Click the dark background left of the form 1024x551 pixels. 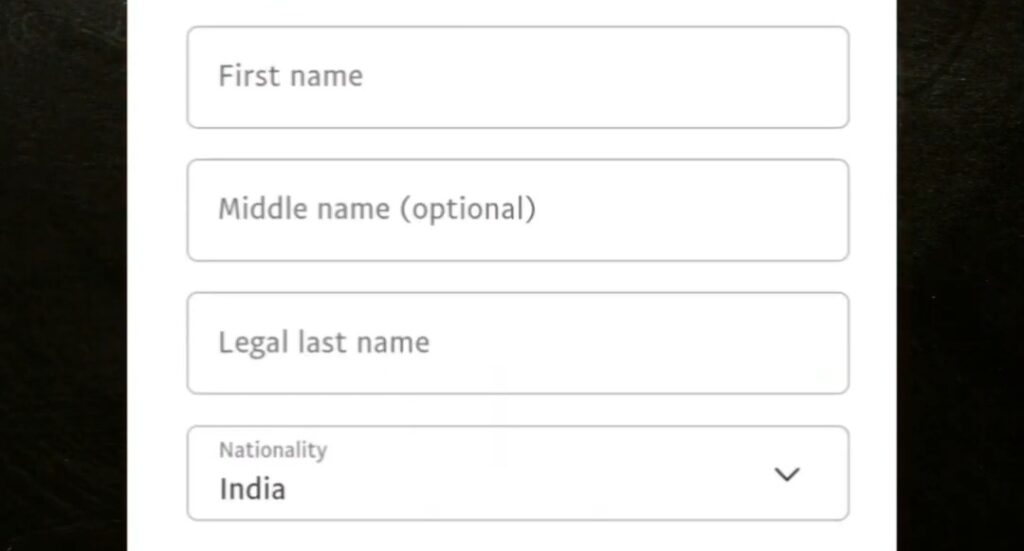pyautogui.click(x=63, y=276)
